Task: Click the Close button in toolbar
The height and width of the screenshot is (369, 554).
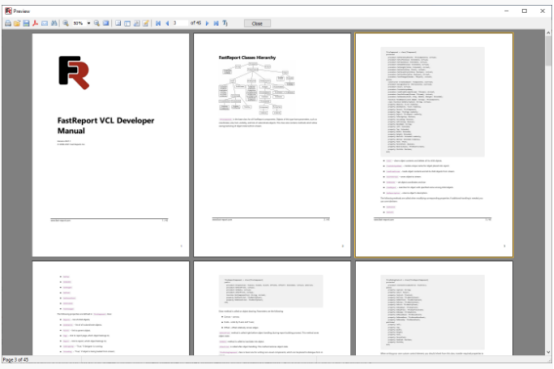Action: [x=257, y=23]
